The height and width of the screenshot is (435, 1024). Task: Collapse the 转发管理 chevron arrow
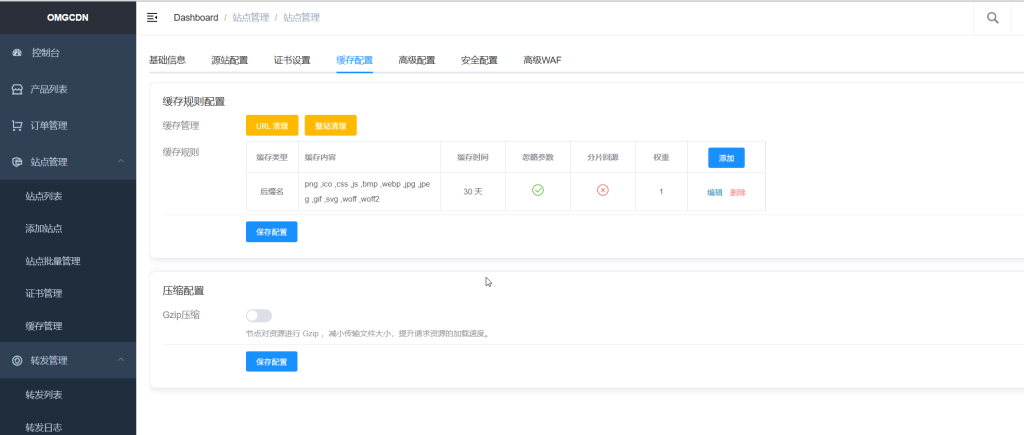click(120, 360)
